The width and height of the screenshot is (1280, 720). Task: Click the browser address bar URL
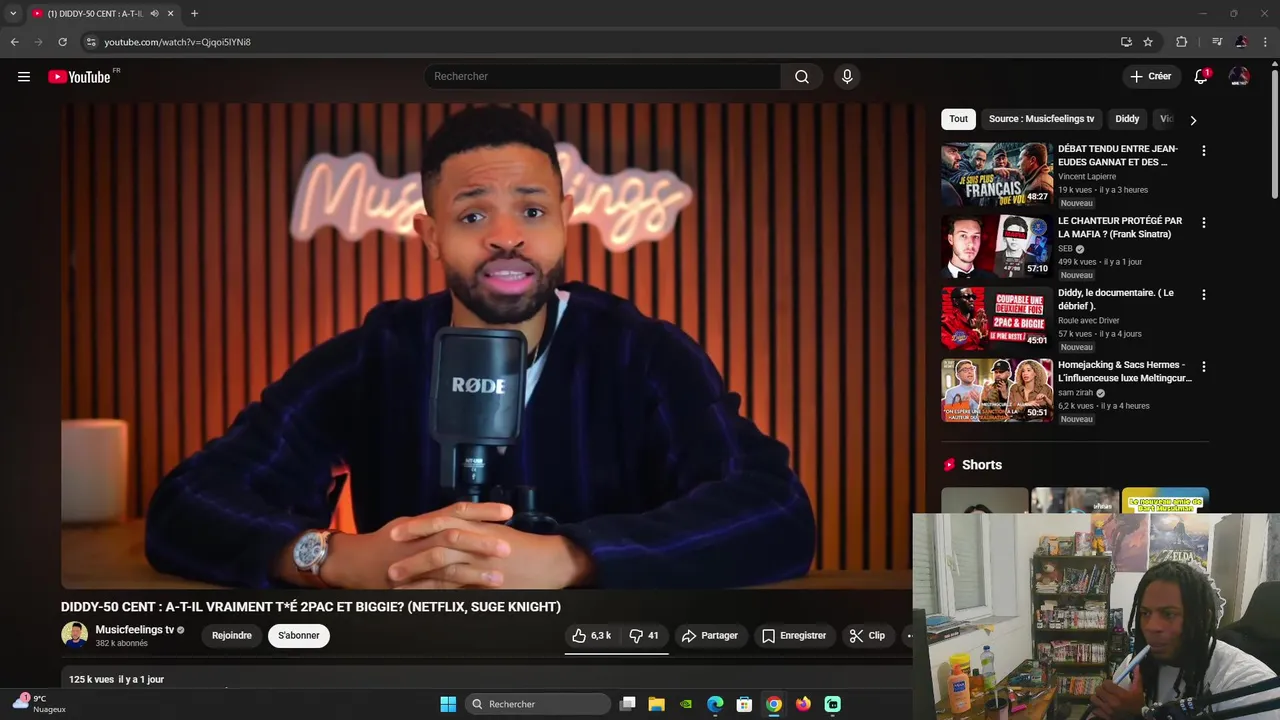point(177,42)
